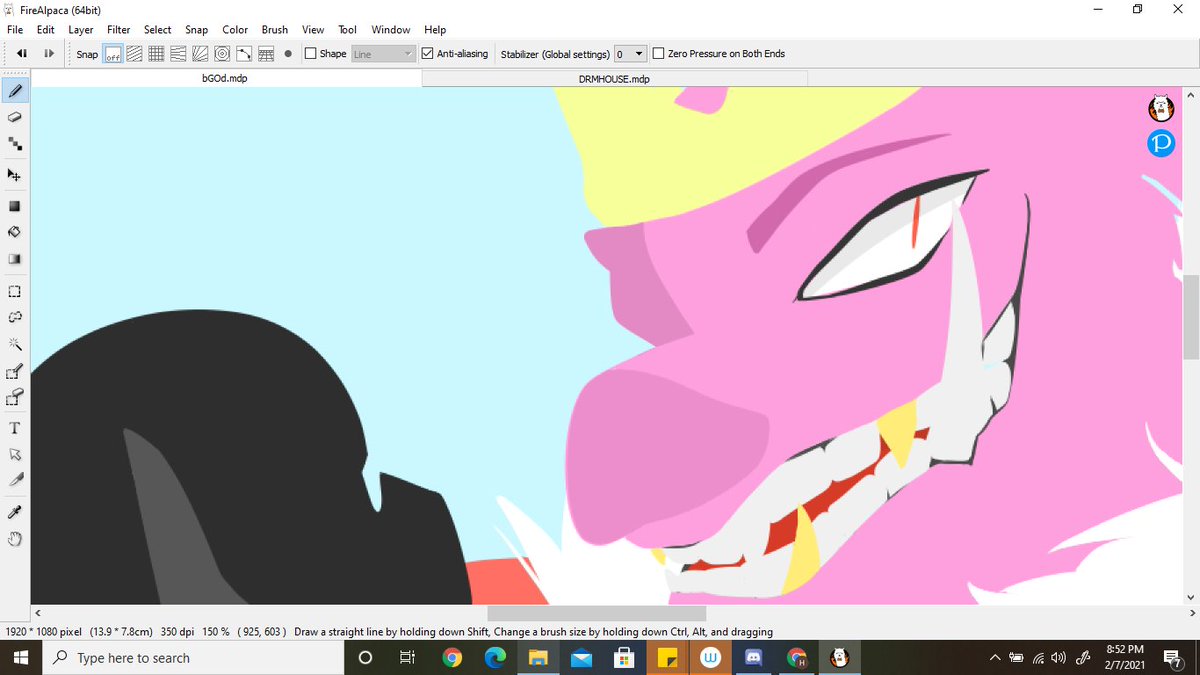Click the snap settings dot icon
Viewport: 1200px width, 675px height.
(x=288, y=54)
